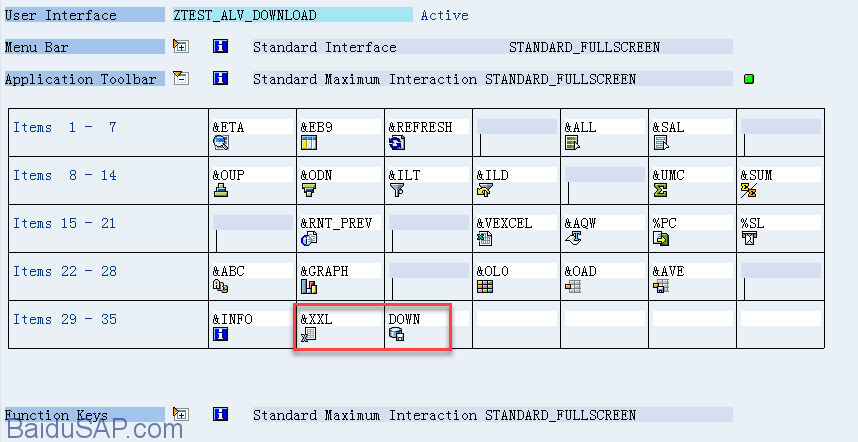Select the empty slot after DOWN
This screenshot has width=858, height=442.
(516, 319)
